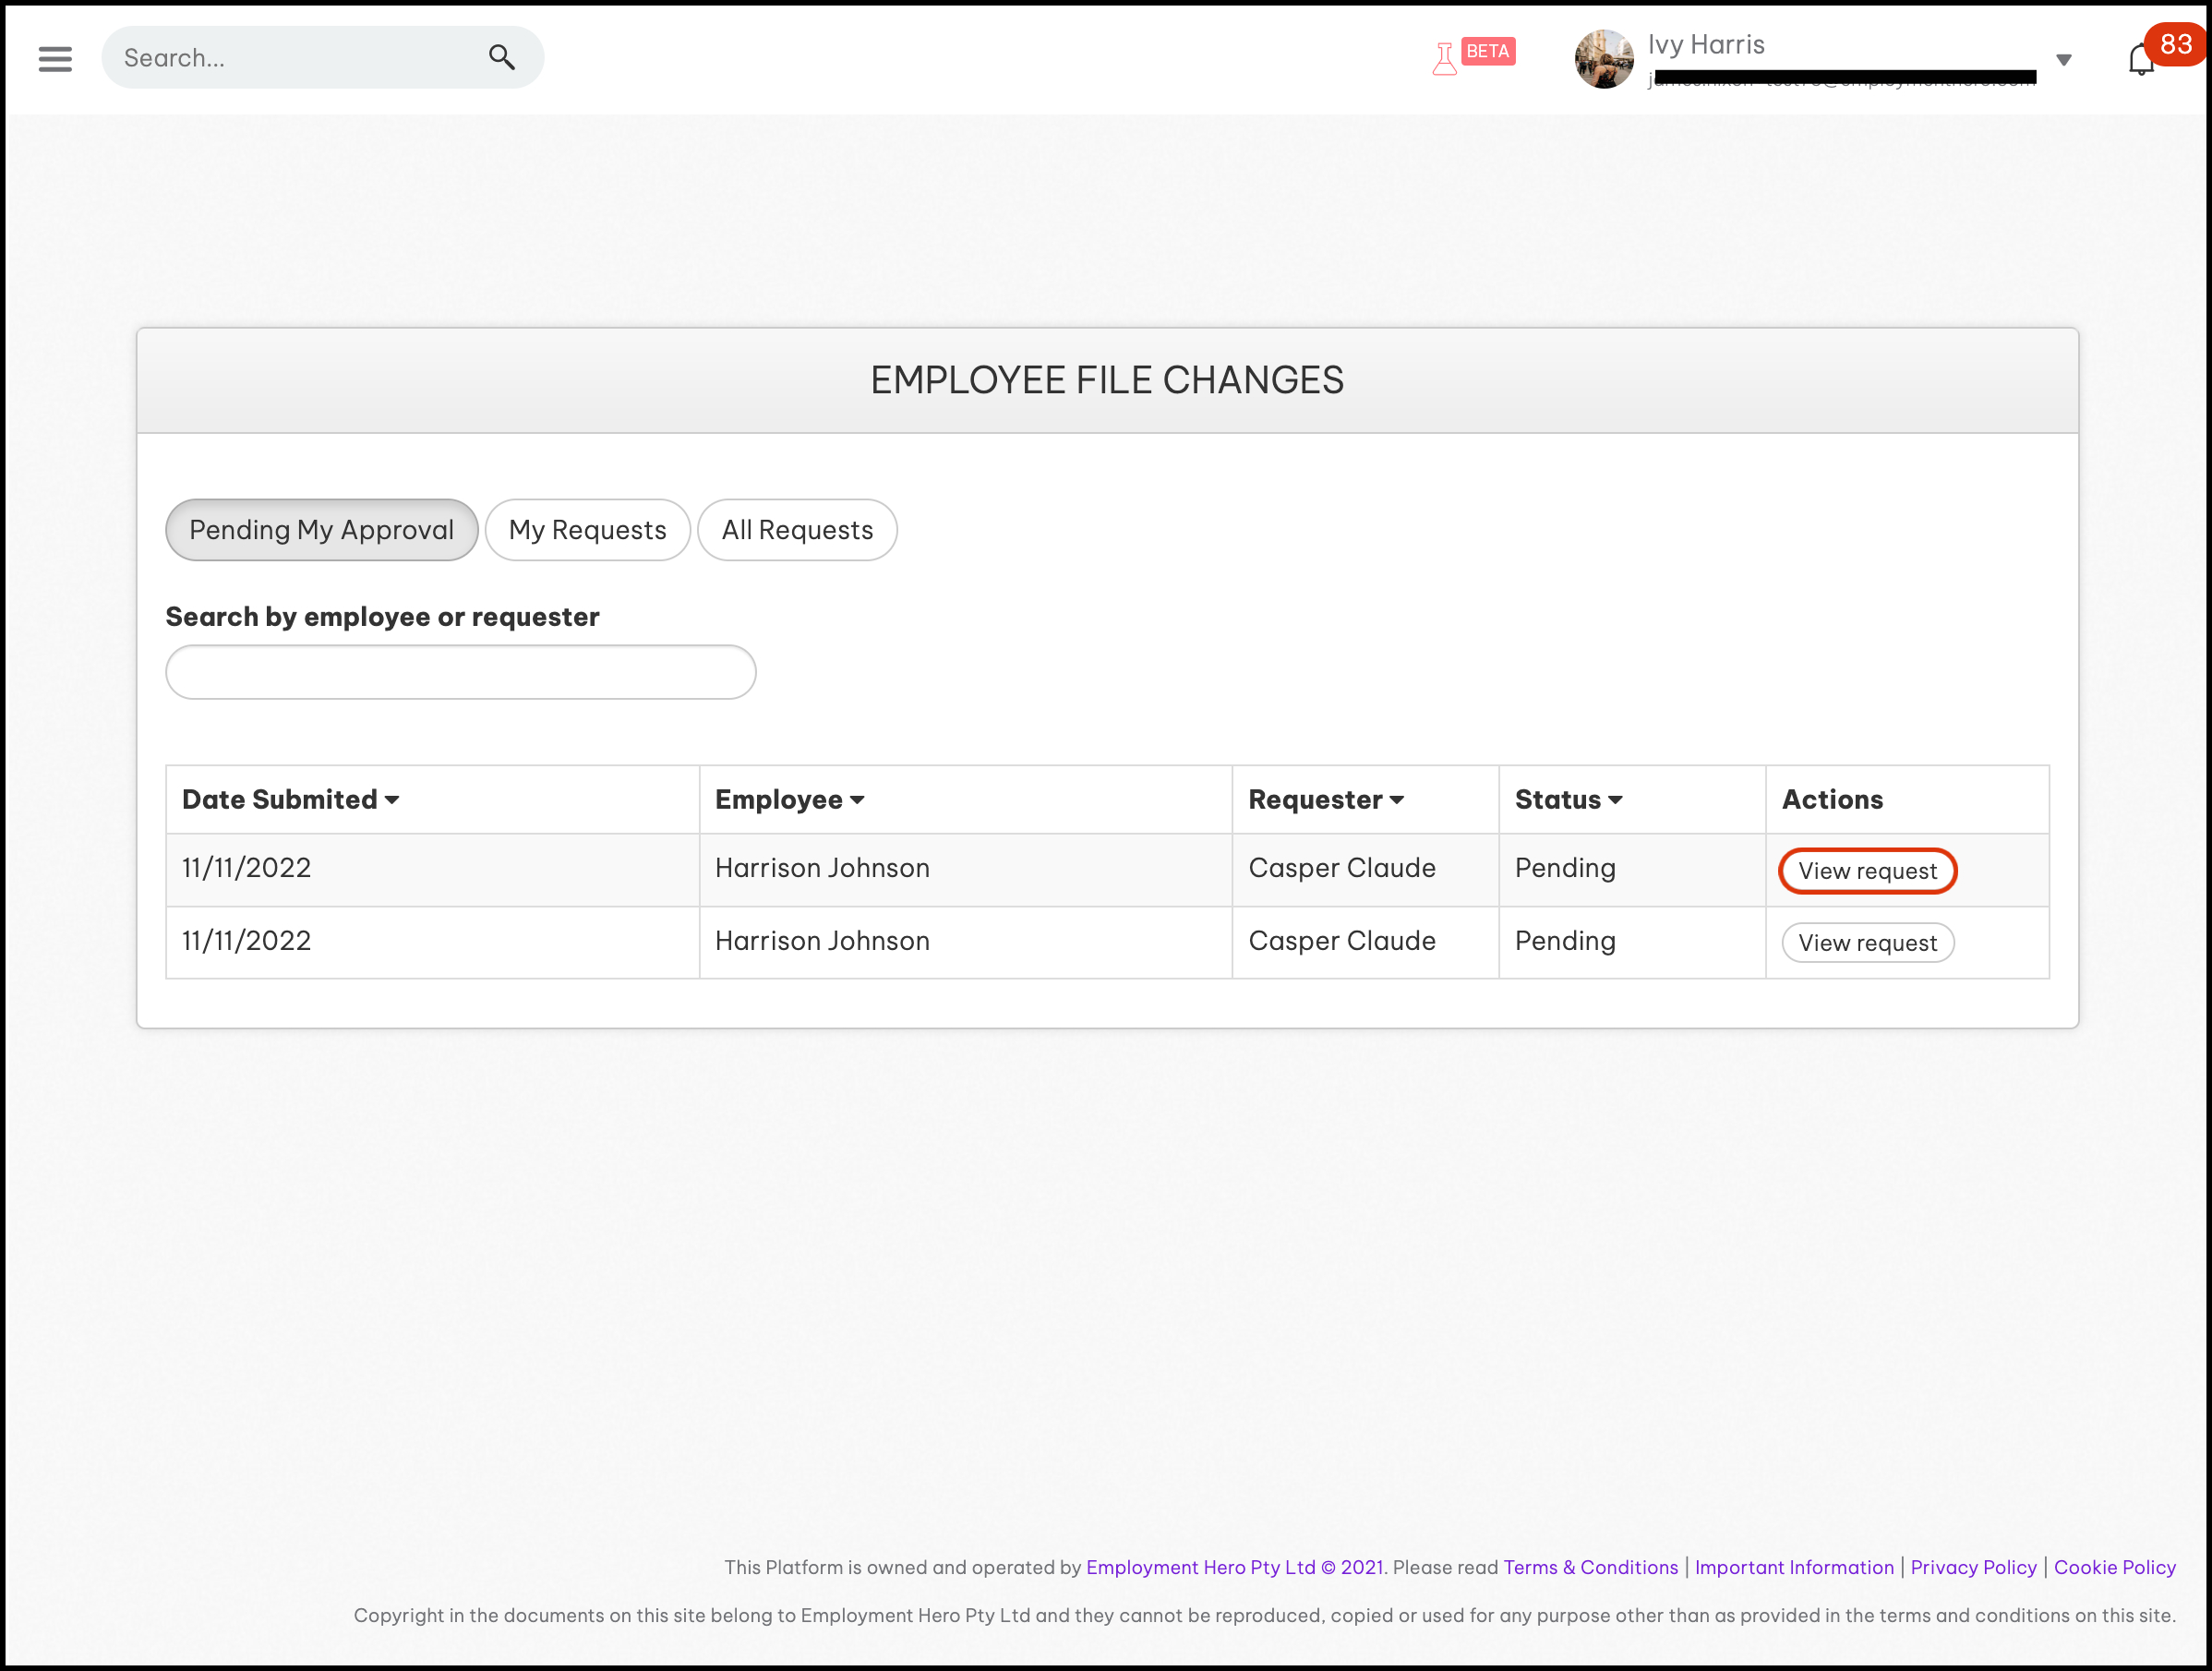Click the magnifying glass search icon
2212x1671 pixels.
click(x=502, y=58)
